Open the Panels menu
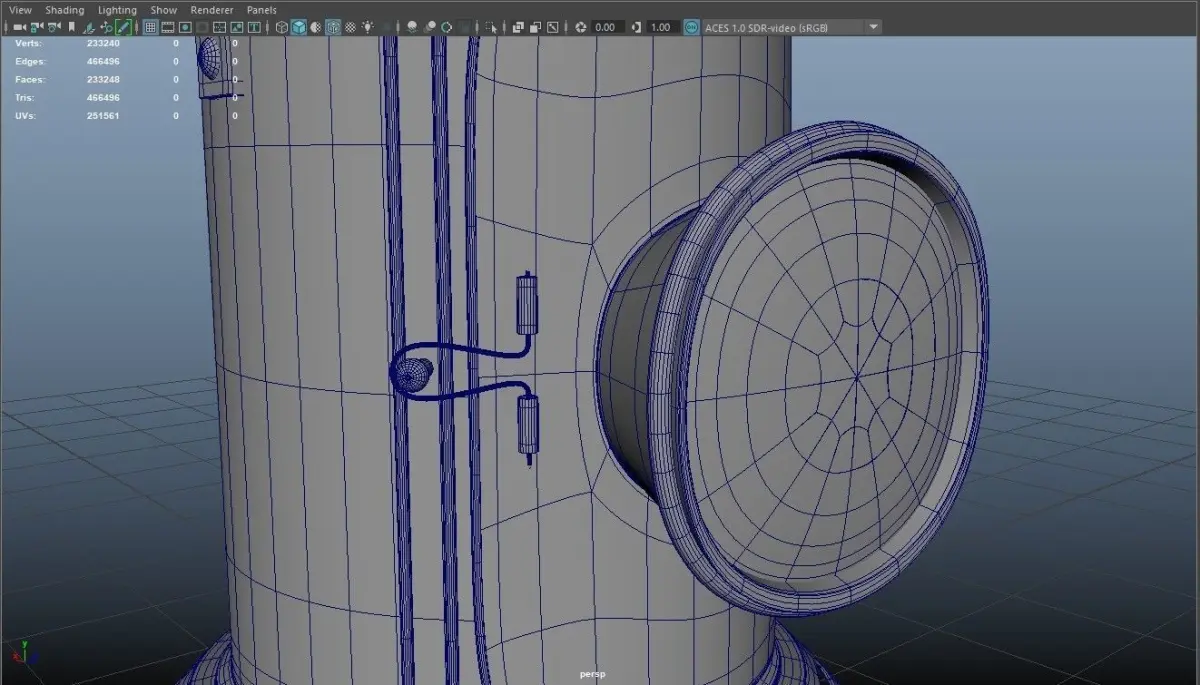 262,9
